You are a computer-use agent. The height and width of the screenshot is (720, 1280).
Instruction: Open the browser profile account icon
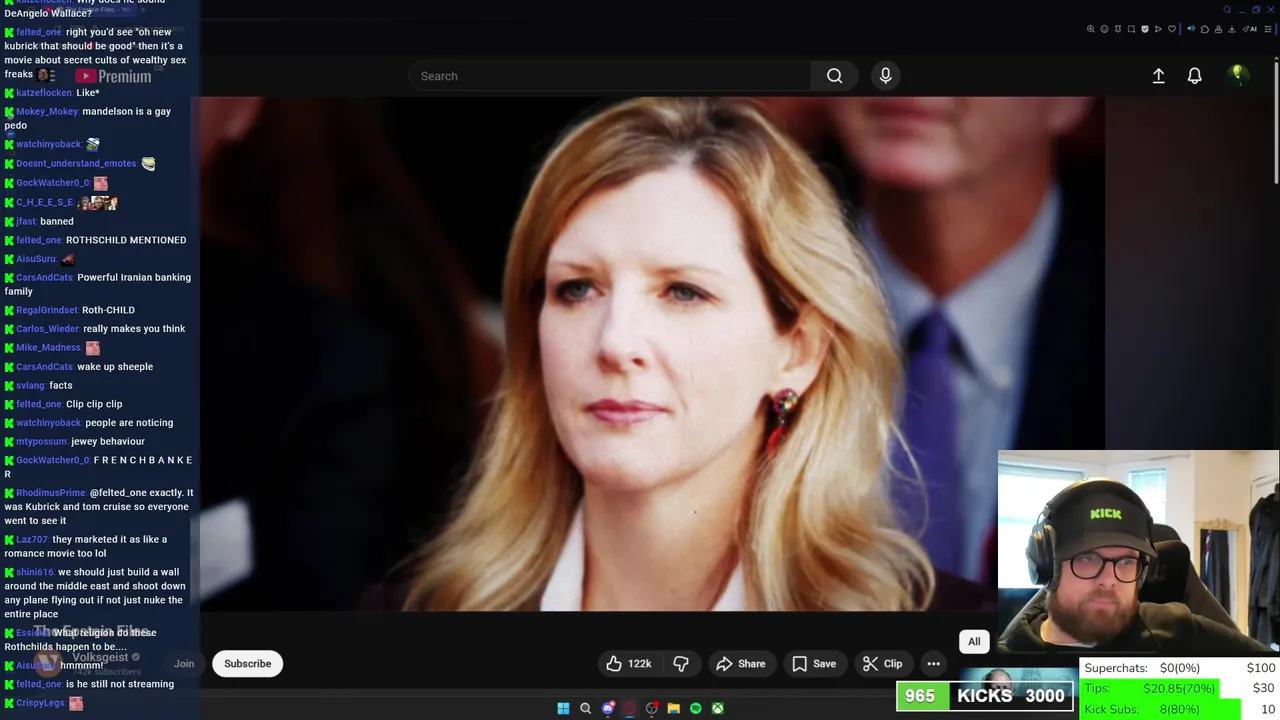pos(1218,29)
